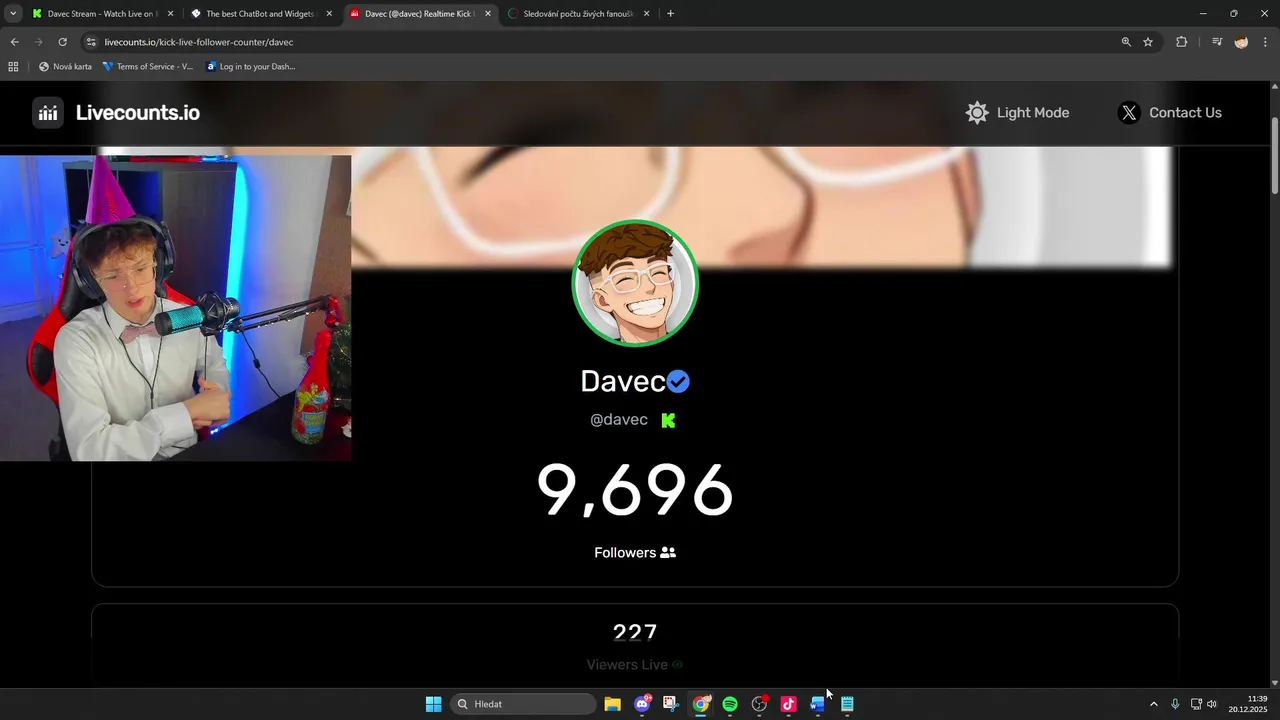Click the Davec channel name heading
The width and height of the screenshot is (1280, 720).
(623, 381)
